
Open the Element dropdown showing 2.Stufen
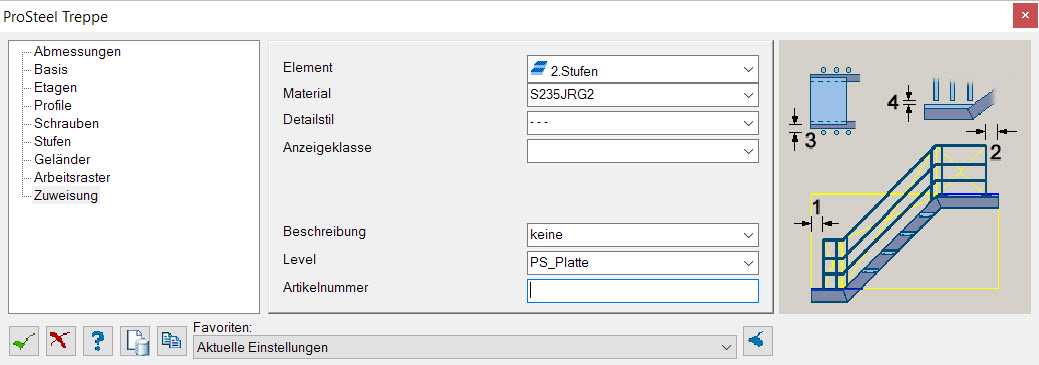pyautogui.click(x=642, y=69)
